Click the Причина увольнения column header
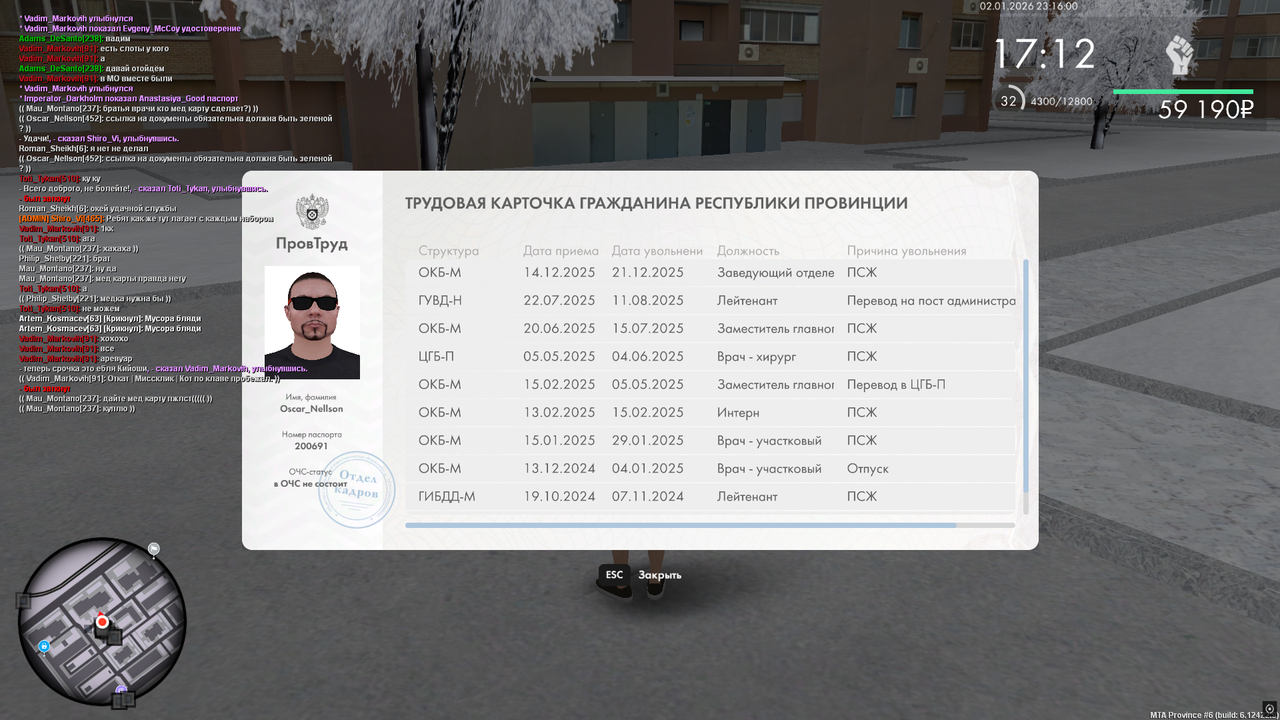The height and width of the screenshot is (720, 1280). pyautogui.click(x=907, y=251)
